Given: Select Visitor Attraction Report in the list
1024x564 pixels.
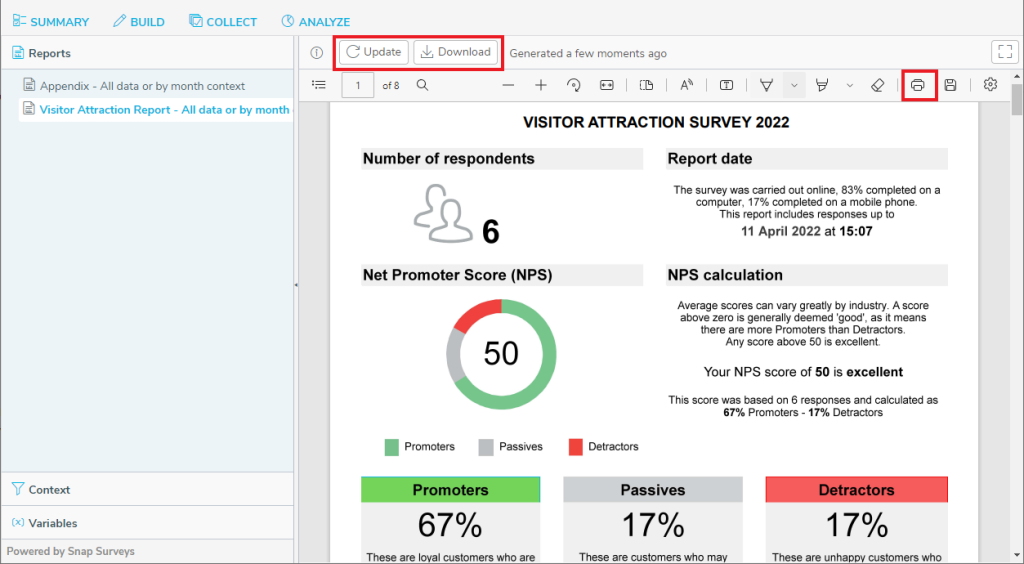Looking at the screenshot, I should pos(157,110).
